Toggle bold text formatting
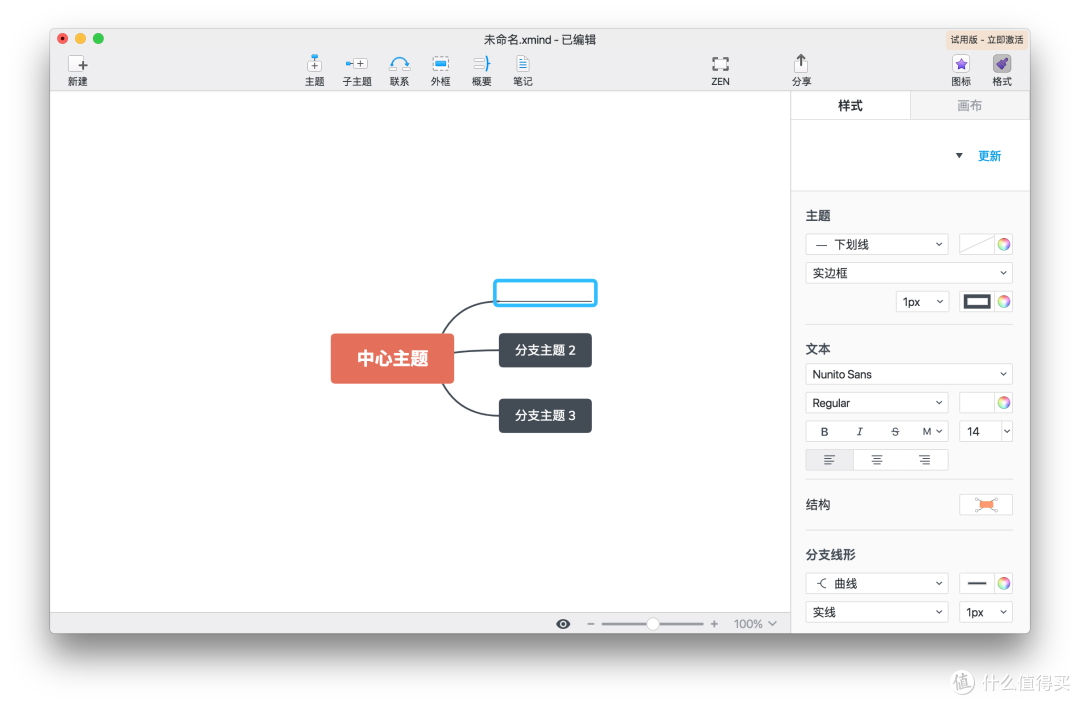The image size is (1080, 705). point(824,432)
